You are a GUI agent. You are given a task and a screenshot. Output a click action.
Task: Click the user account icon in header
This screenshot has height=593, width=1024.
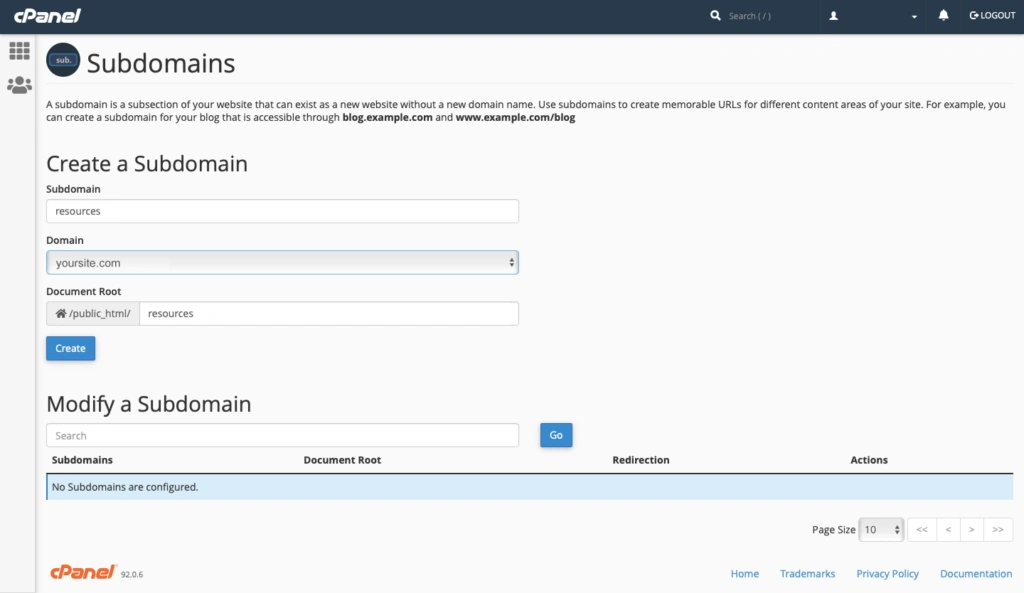click(833, 16)
